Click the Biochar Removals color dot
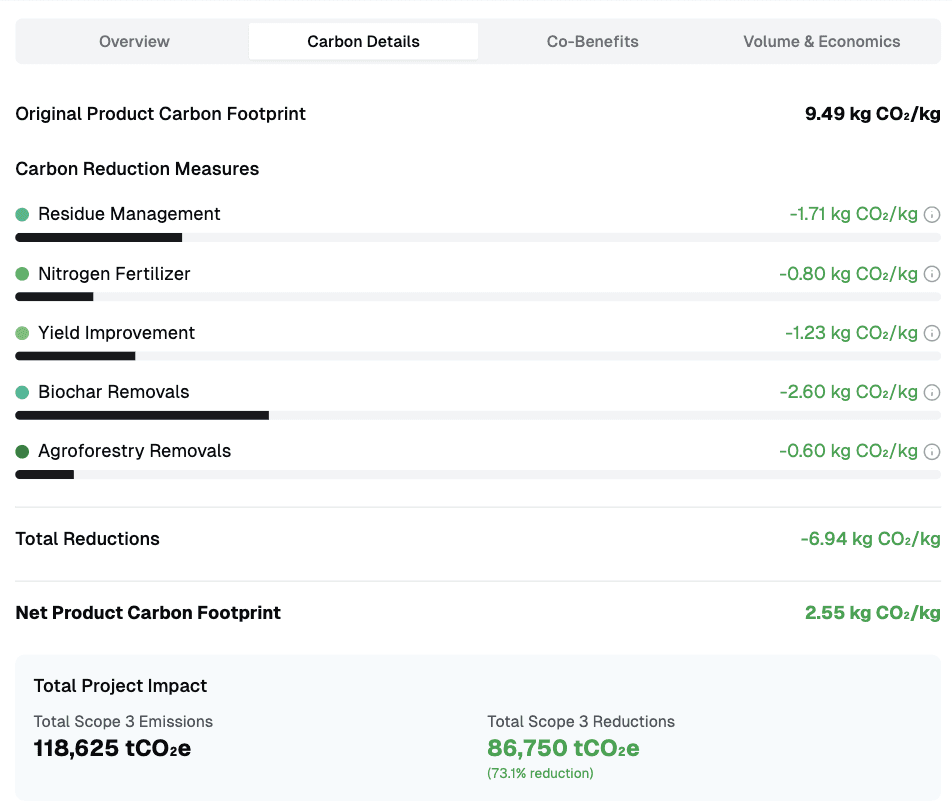 22,392
